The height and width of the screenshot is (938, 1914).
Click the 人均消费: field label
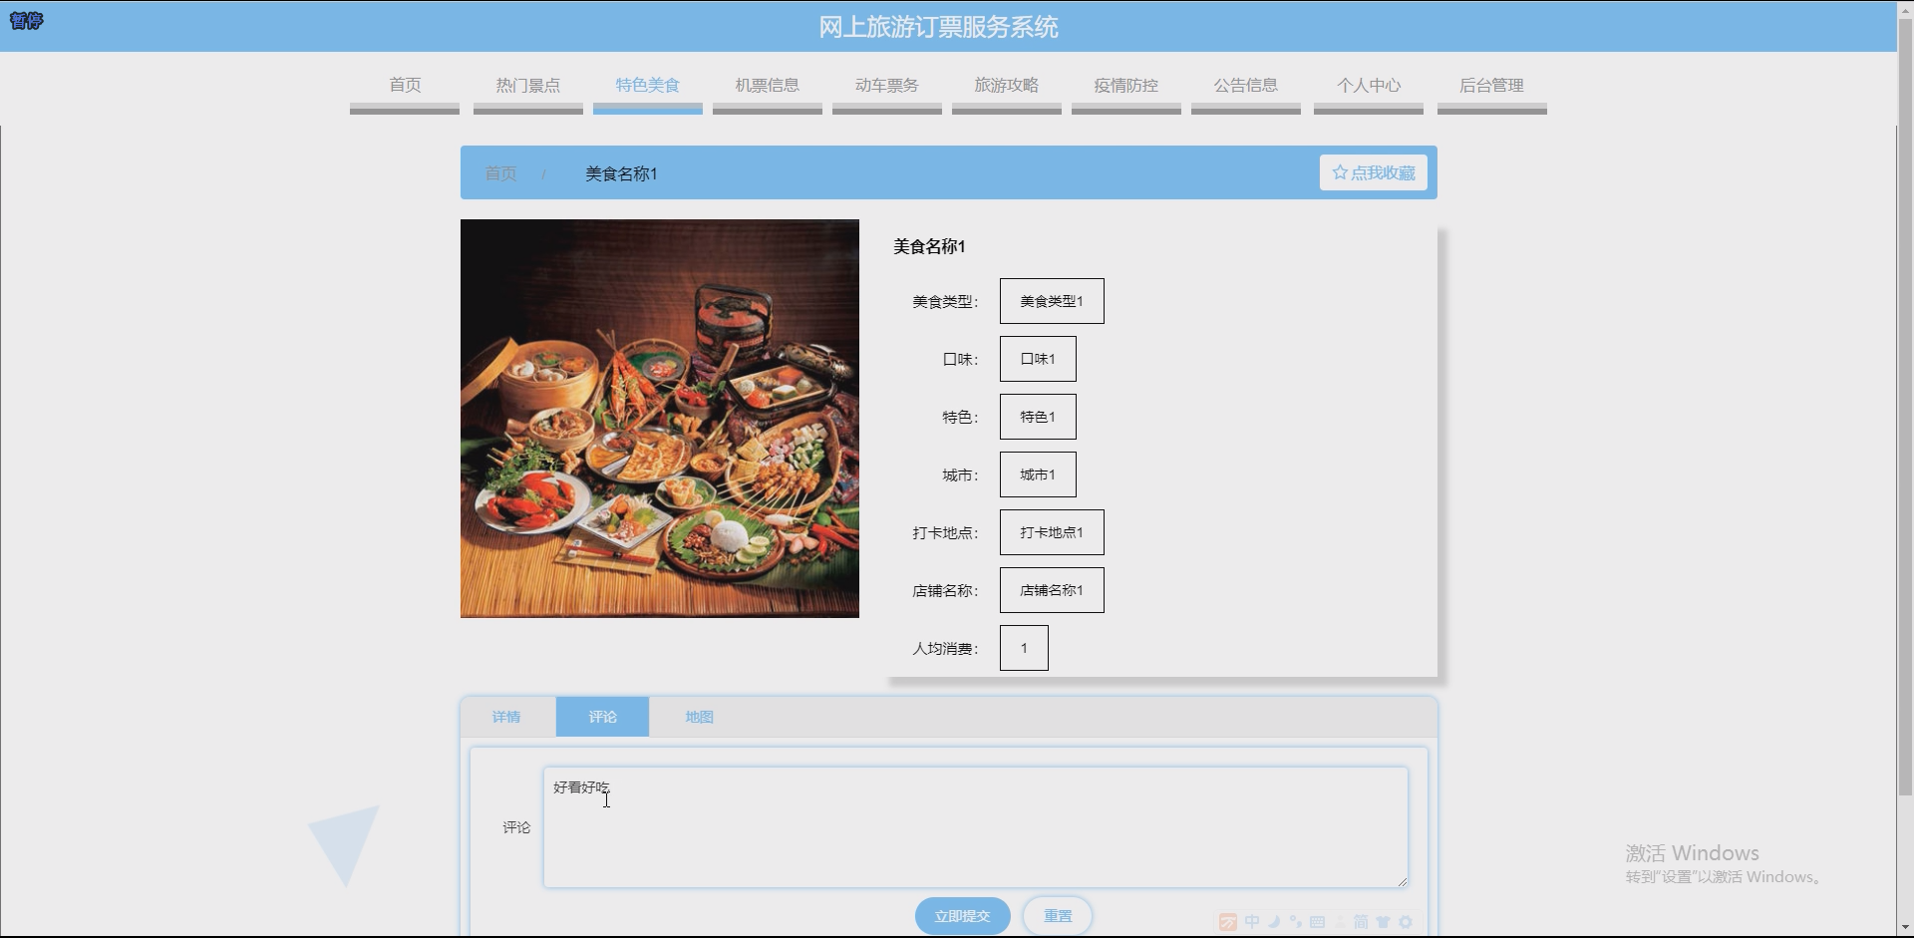[945, 648]
